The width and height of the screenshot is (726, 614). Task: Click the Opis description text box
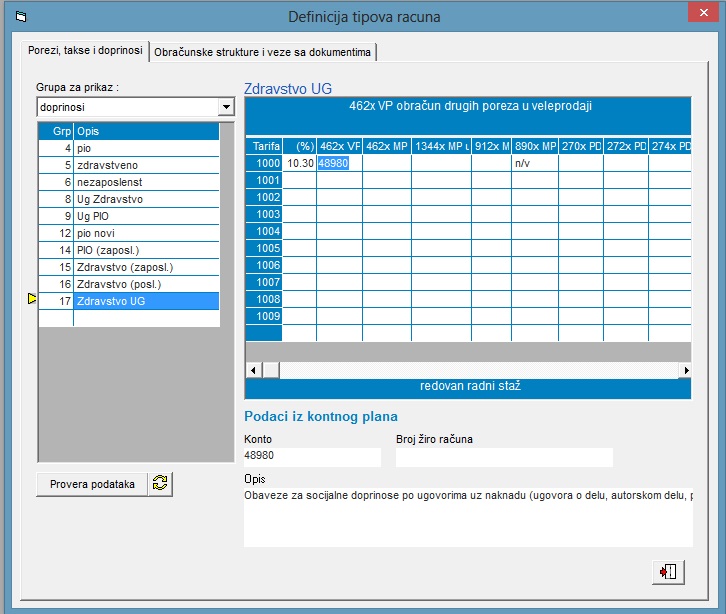coord(467,515)
